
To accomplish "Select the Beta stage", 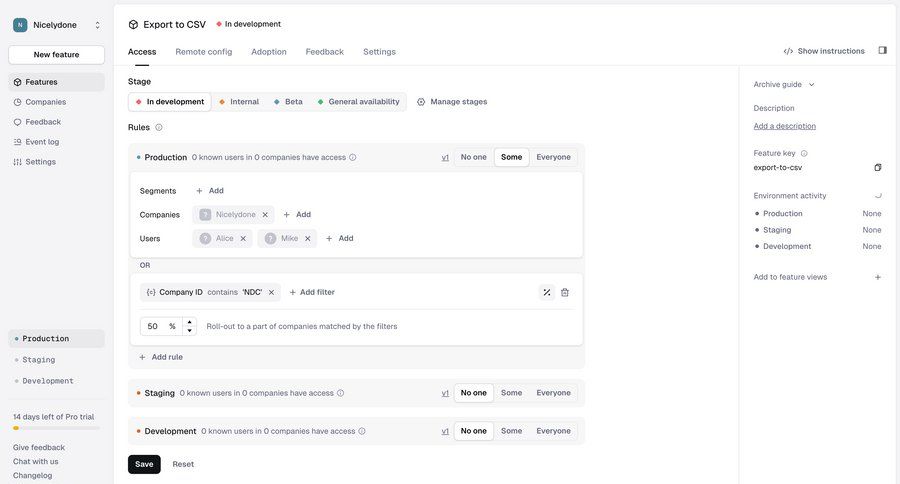I will tap(288, 102).
